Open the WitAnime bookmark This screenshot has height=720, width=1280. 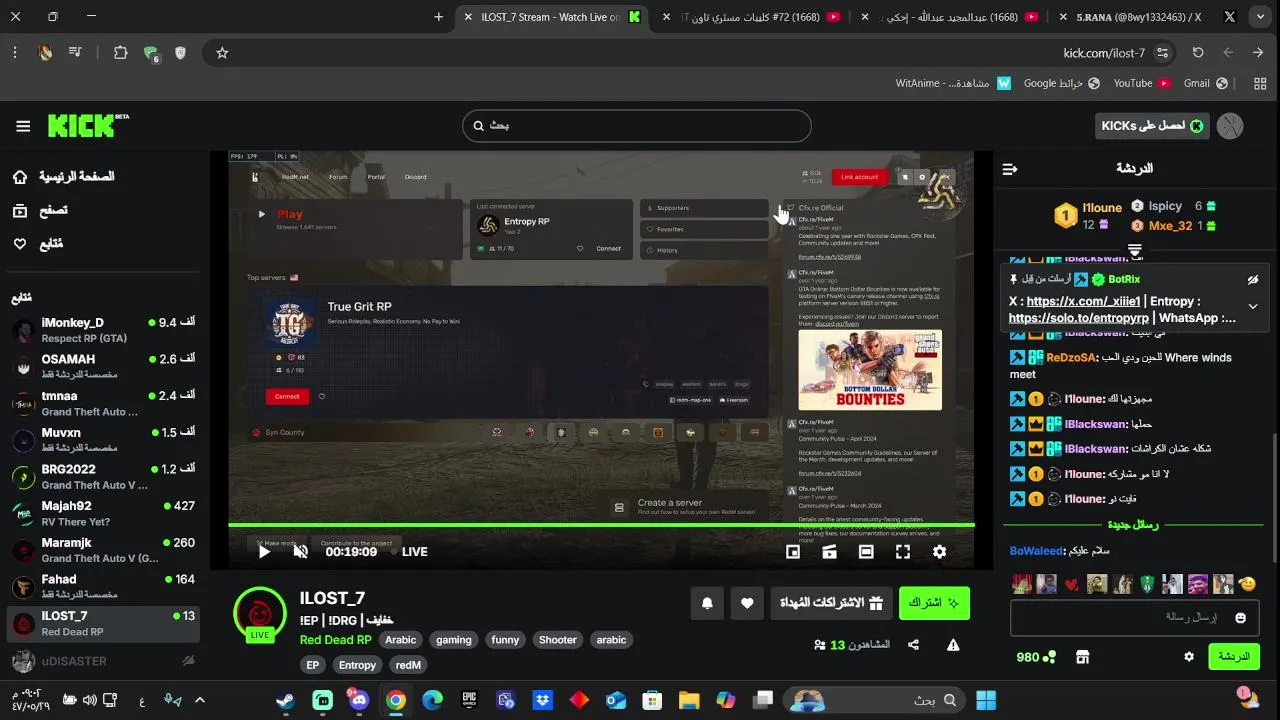coord(952,84)
